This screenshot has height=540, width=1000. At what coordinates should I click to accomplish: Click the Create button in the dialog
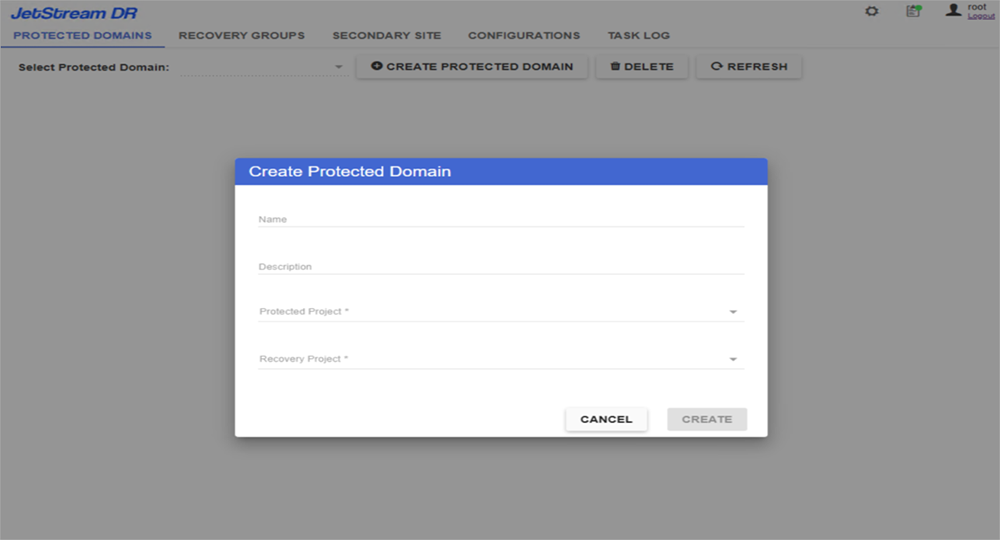(x=707, y=419)
